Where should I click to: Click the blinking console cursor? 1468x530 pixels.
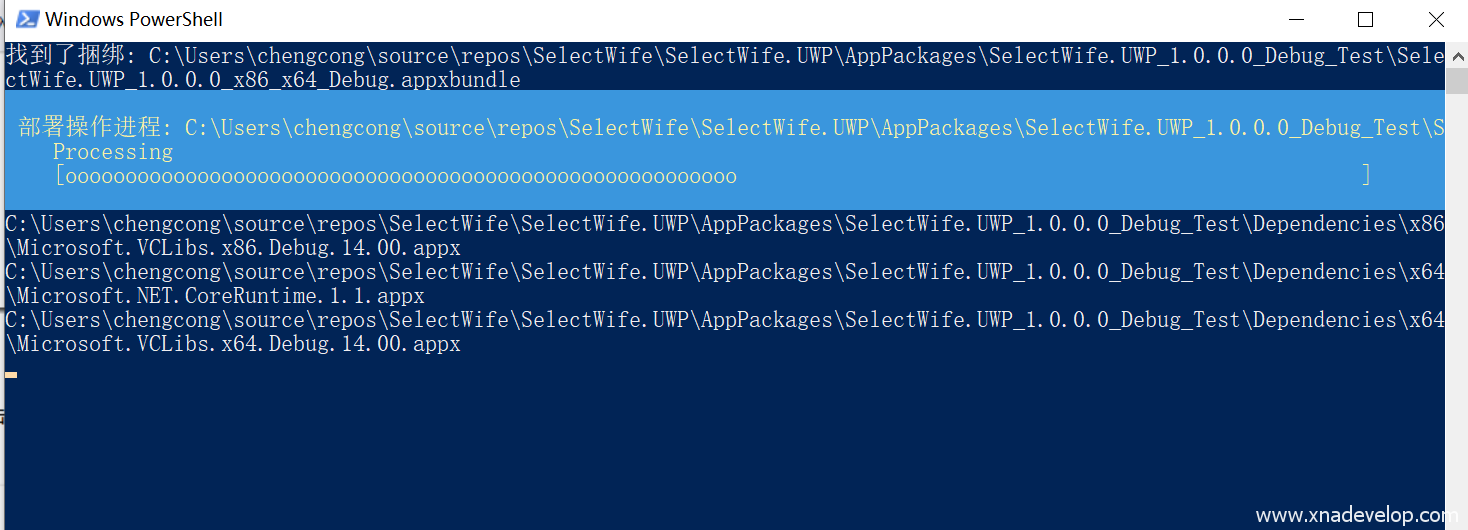(x=11, y=375)
